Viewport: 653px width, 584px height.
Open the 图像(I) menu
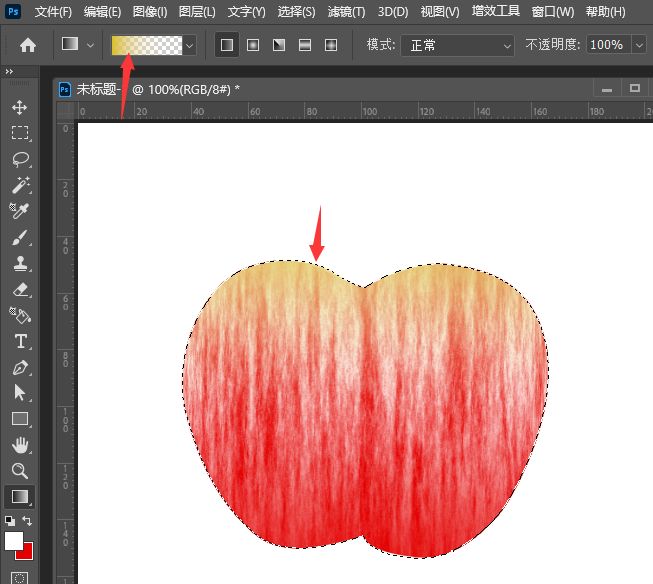150,12
